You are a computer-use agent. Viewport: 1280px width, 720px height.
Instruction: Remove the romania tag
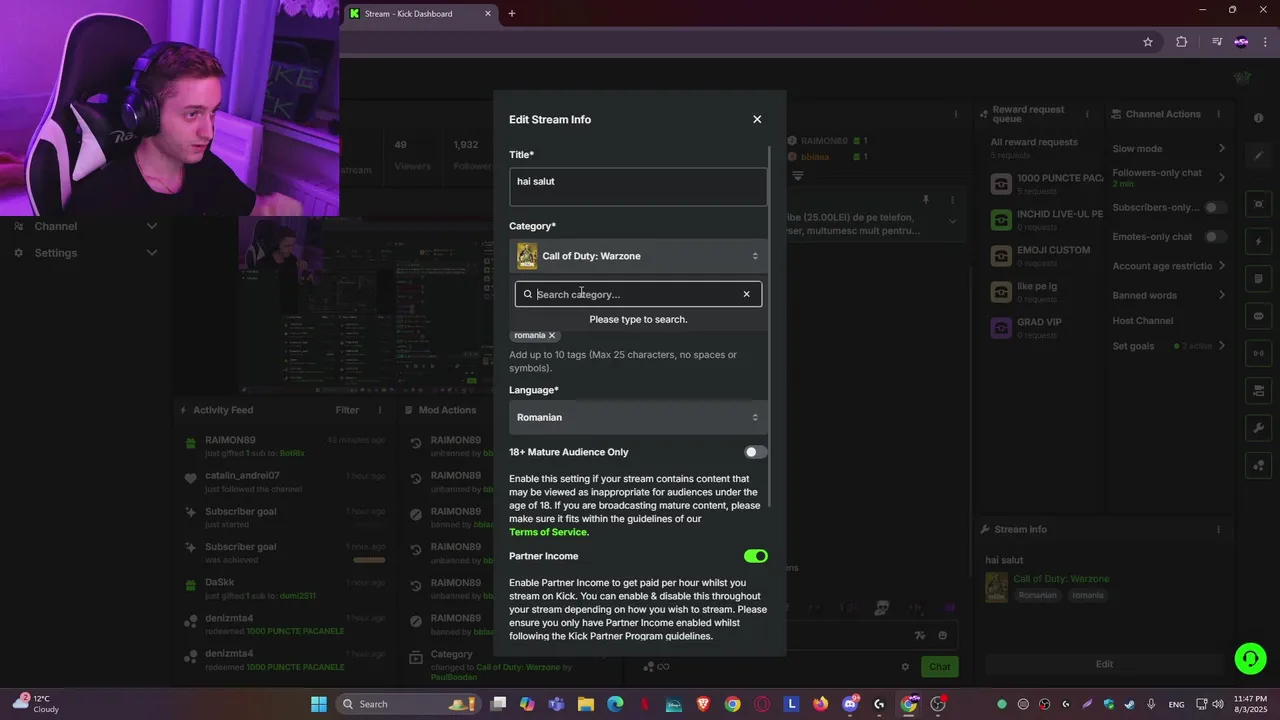click(551, 336)
